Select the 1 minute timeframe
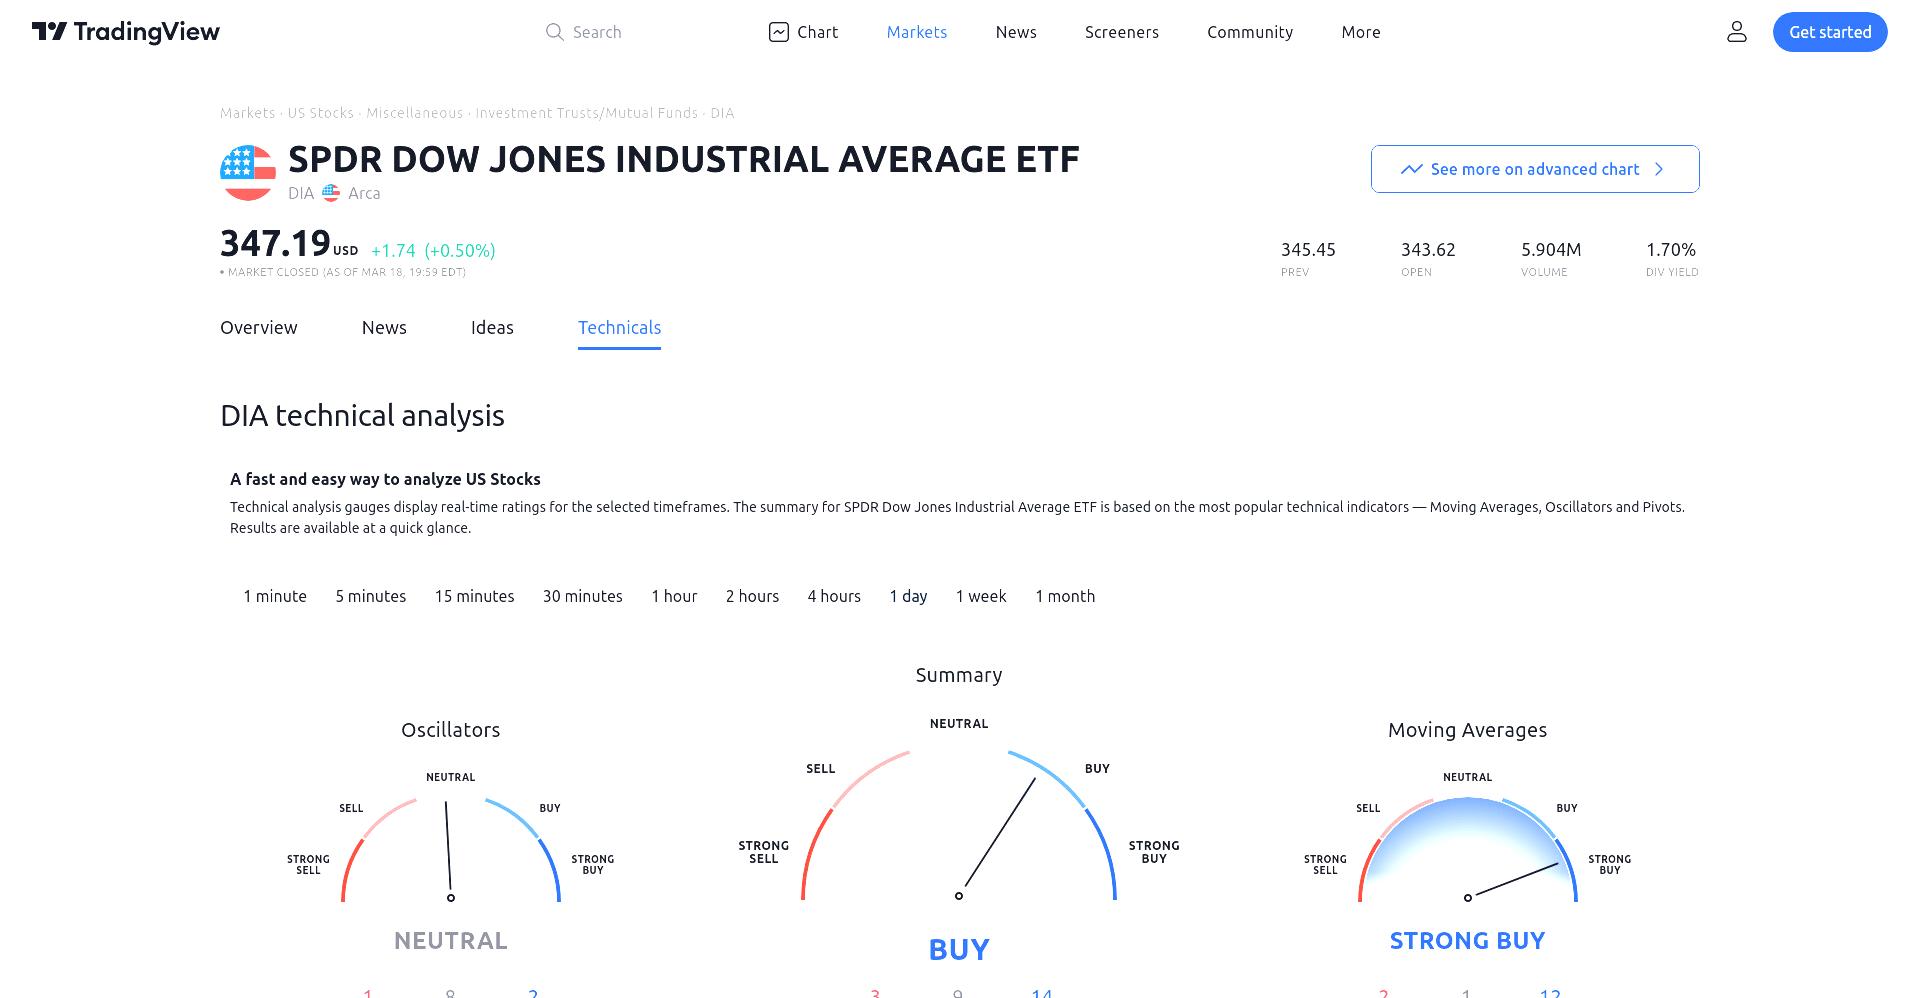1920x998 pixels. click(275, 596)
